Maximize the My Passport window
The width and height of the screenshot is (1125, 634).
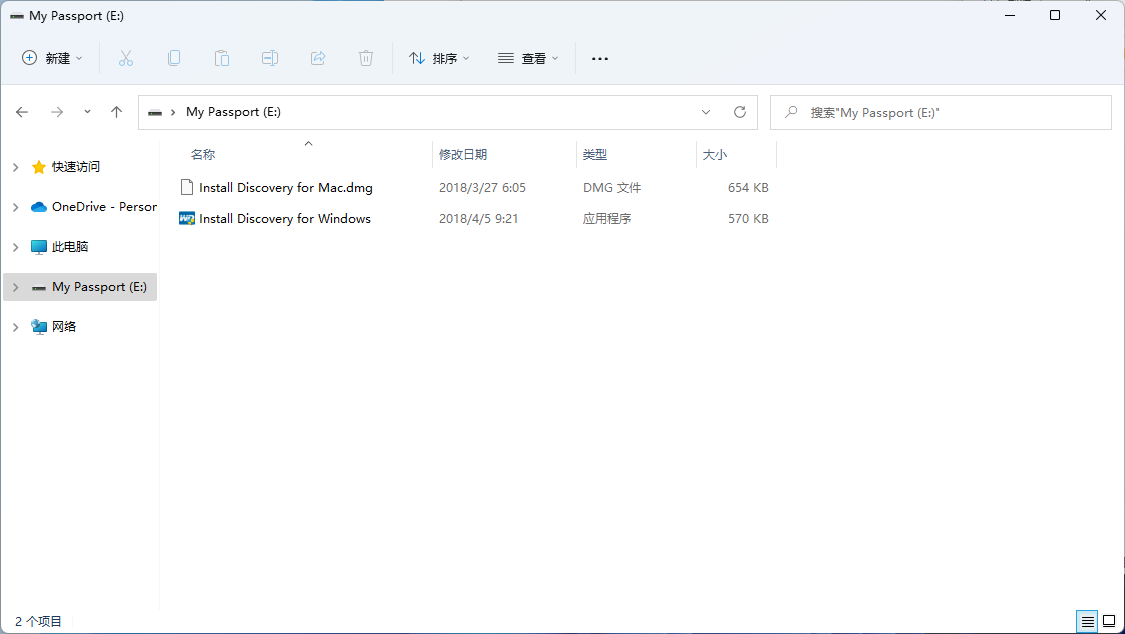coord(1055,15)
